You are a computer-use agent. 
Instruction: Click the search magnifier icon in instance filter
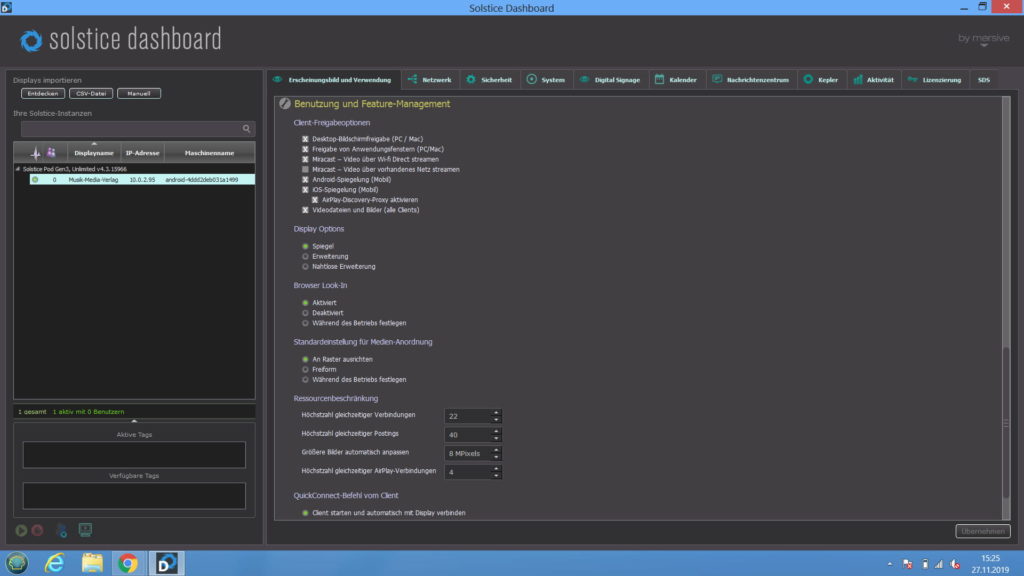247,129
